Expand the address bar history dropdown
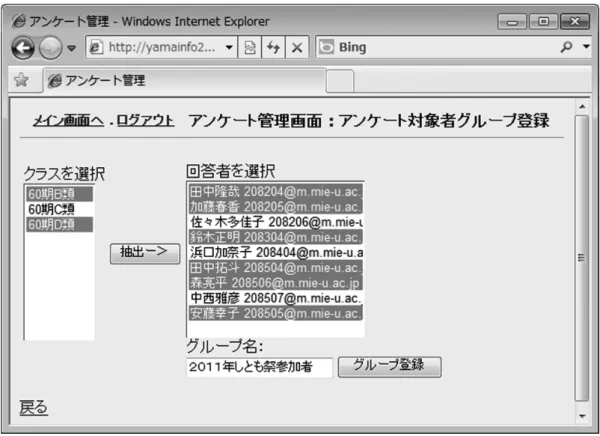This screenshot has height=436, width=600. tap(229, 47)
